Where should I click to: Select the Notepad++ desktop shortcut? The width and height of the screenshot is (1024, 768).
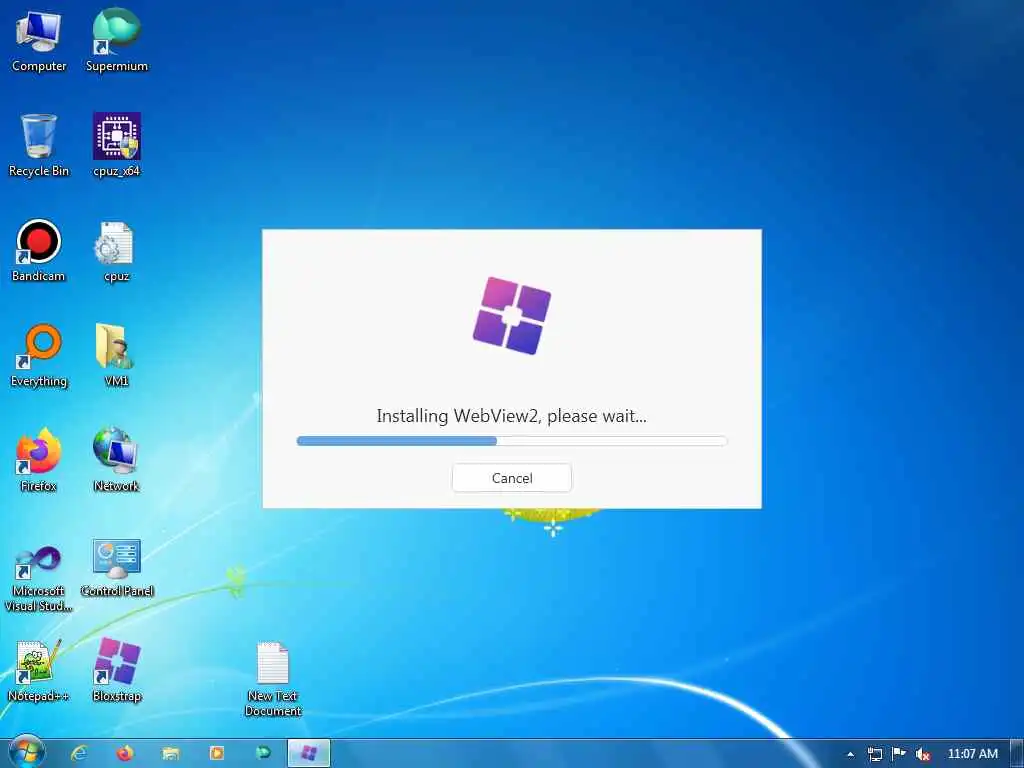pos(39,671)
